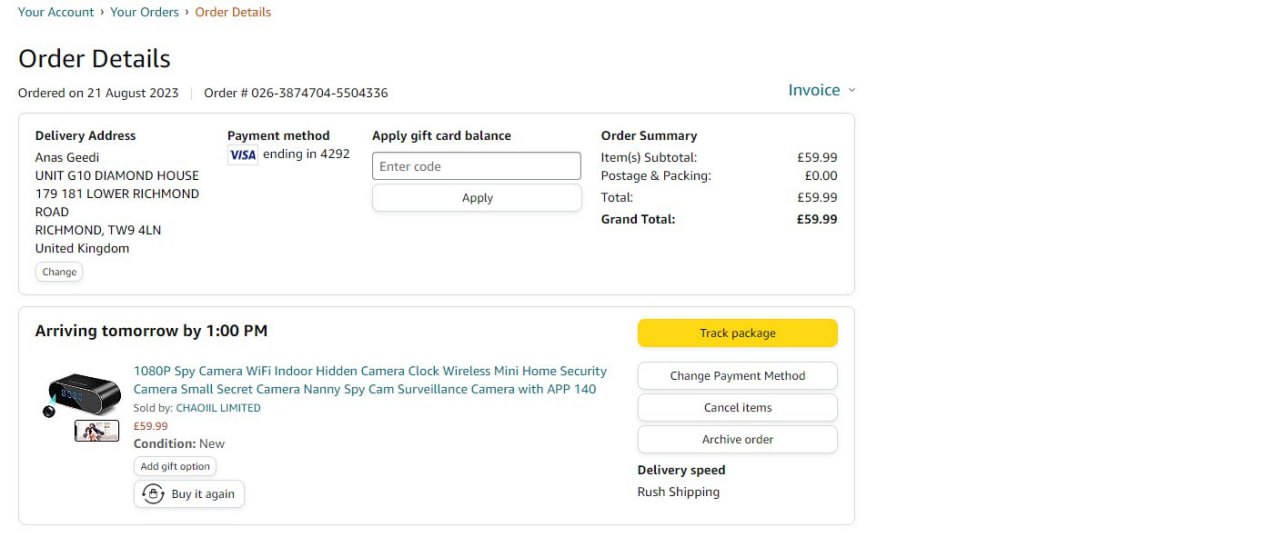Apply the gift card balance code
1280x537 pixels.
click(x=476, y=198)
